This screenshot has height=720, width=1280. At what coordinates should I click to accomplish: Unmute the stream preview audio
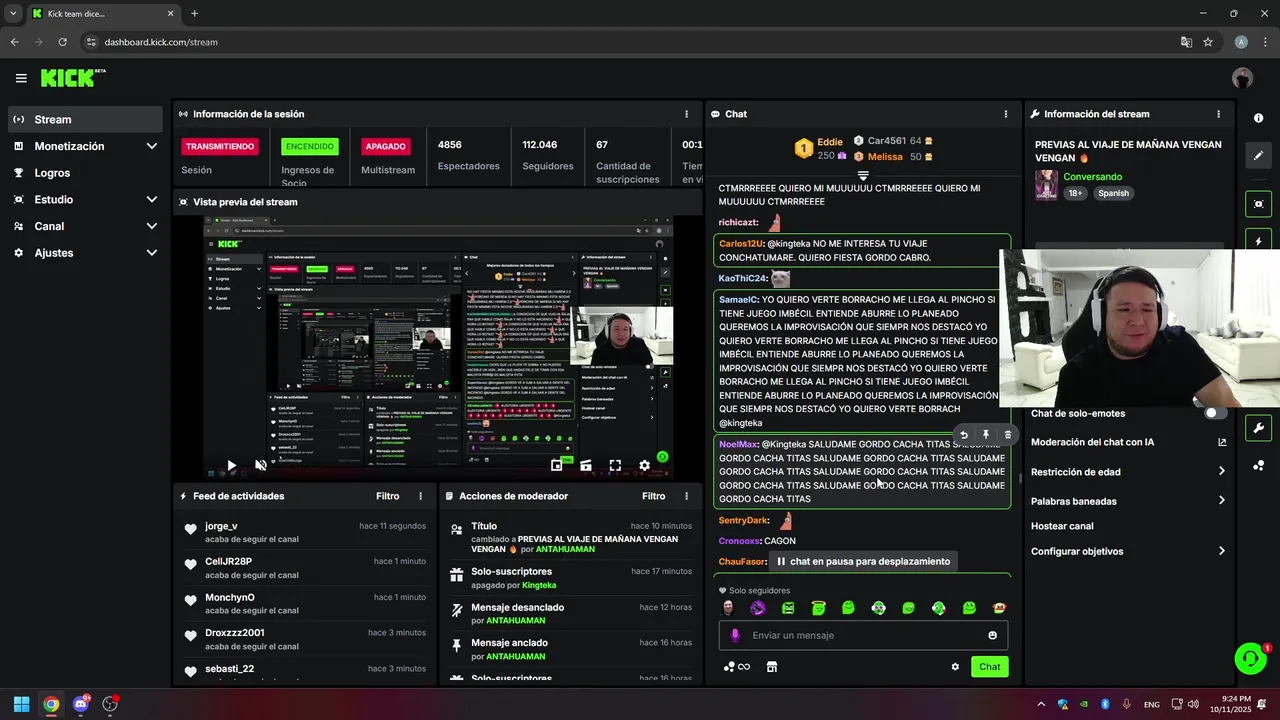[x=261, y=465]
